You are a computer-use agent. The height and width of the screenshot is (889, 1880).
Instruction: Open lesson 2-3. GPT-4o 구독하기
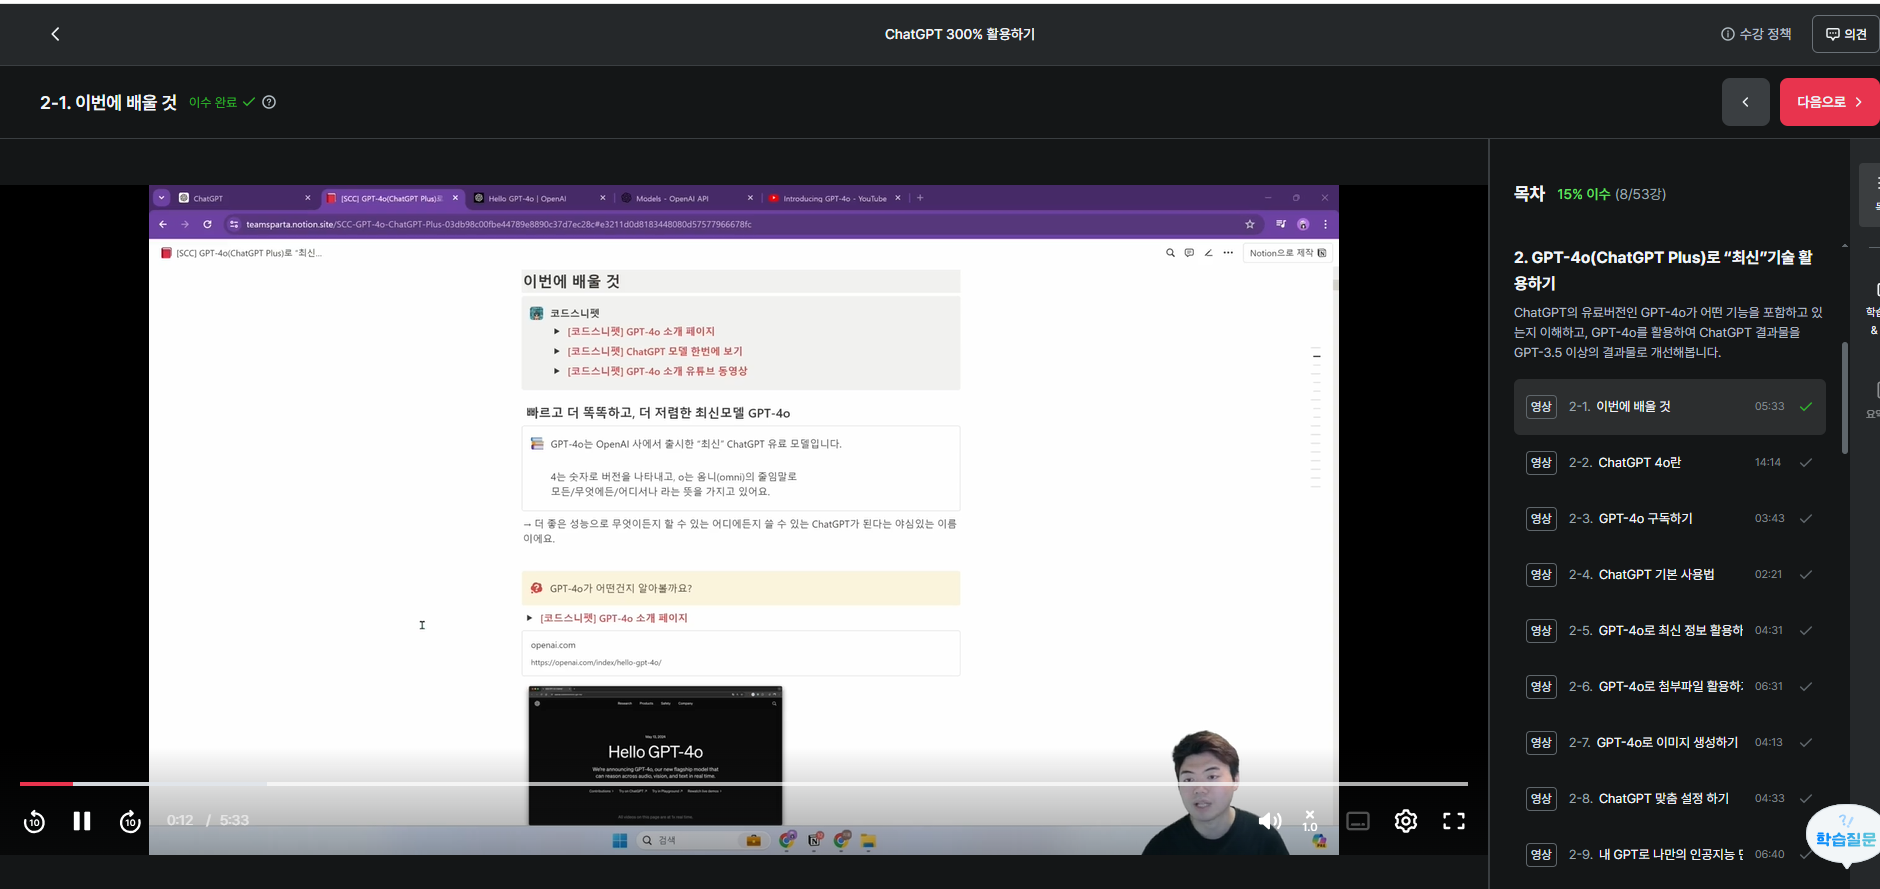1669,519
